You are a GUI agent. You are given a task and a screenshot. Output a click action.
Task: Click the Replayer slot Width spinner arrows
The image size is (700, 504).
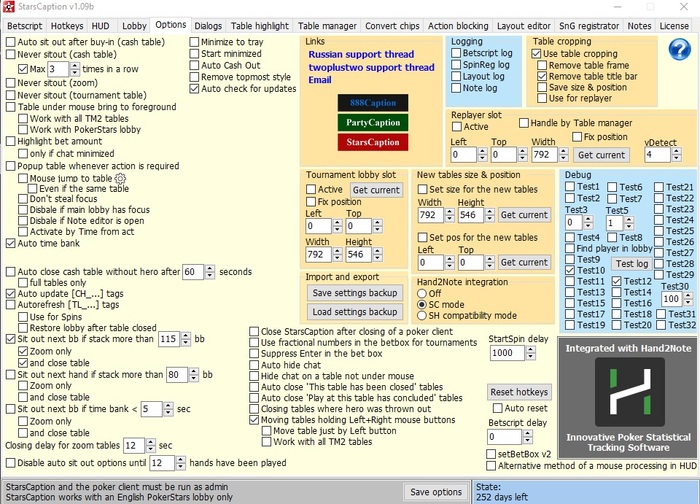(564, 155)
